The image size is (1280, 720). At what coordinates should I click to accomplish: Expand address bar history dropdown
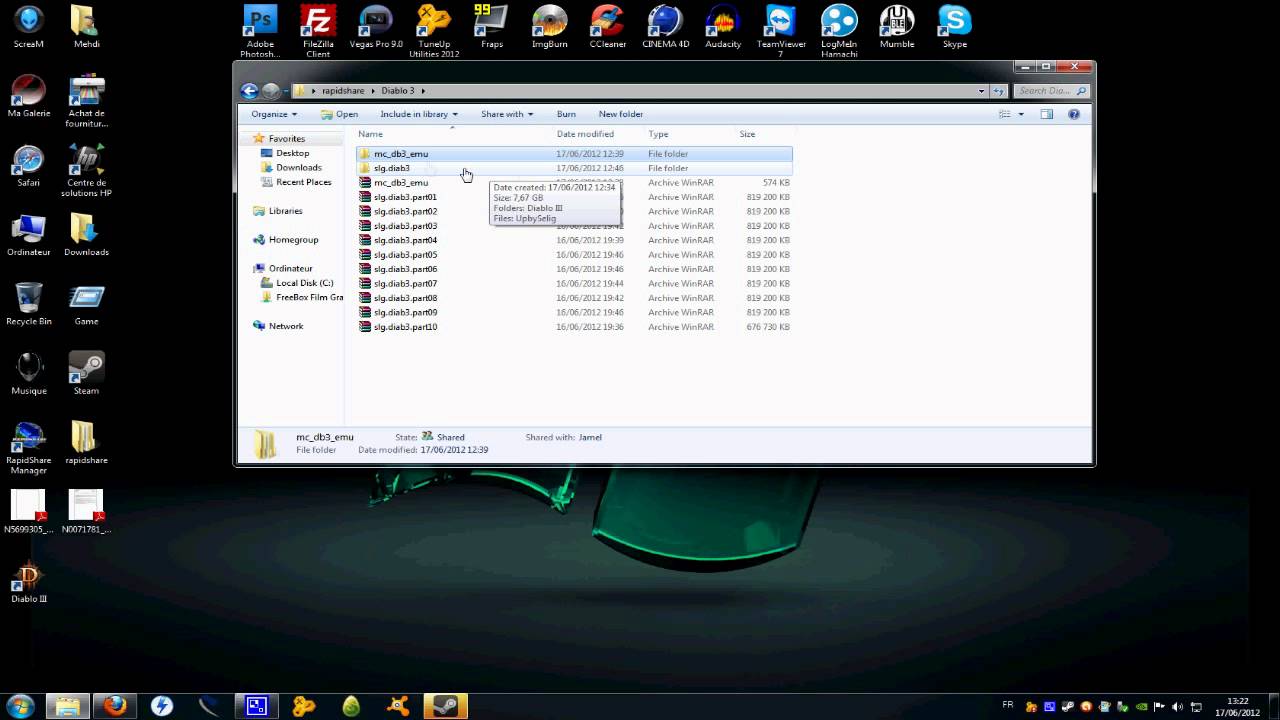[981, 91]
